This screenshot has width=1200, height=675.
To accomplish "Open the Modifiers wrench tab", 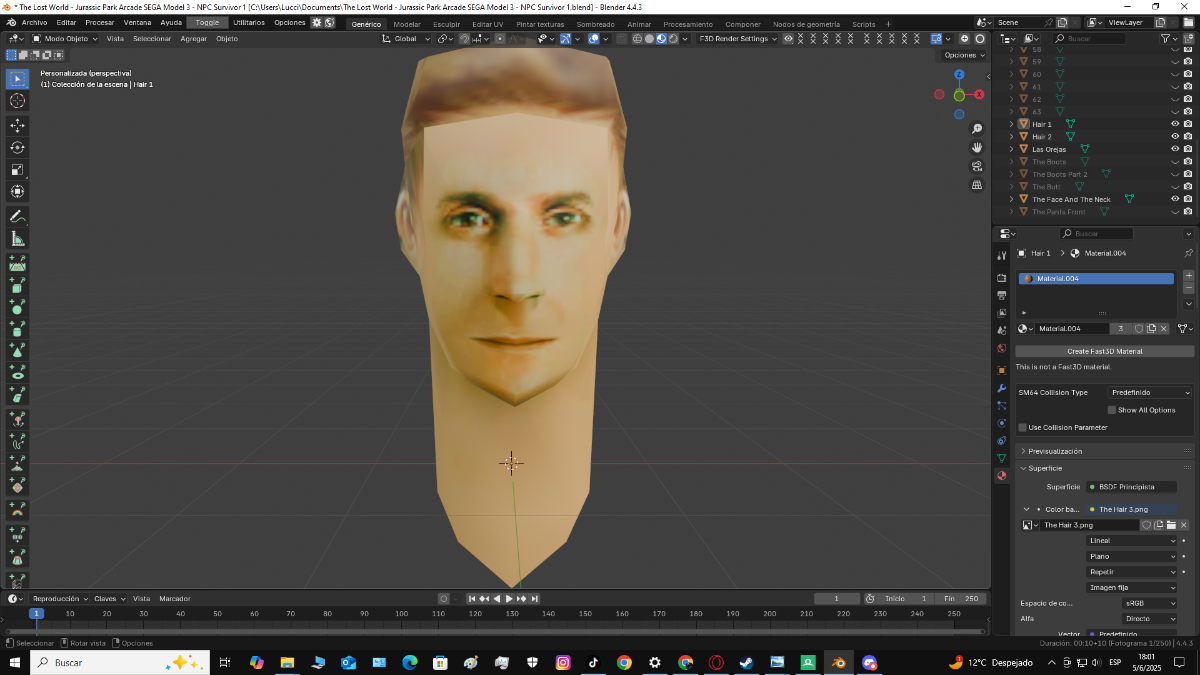I will pyautogui.click(x=1001, y=388).
